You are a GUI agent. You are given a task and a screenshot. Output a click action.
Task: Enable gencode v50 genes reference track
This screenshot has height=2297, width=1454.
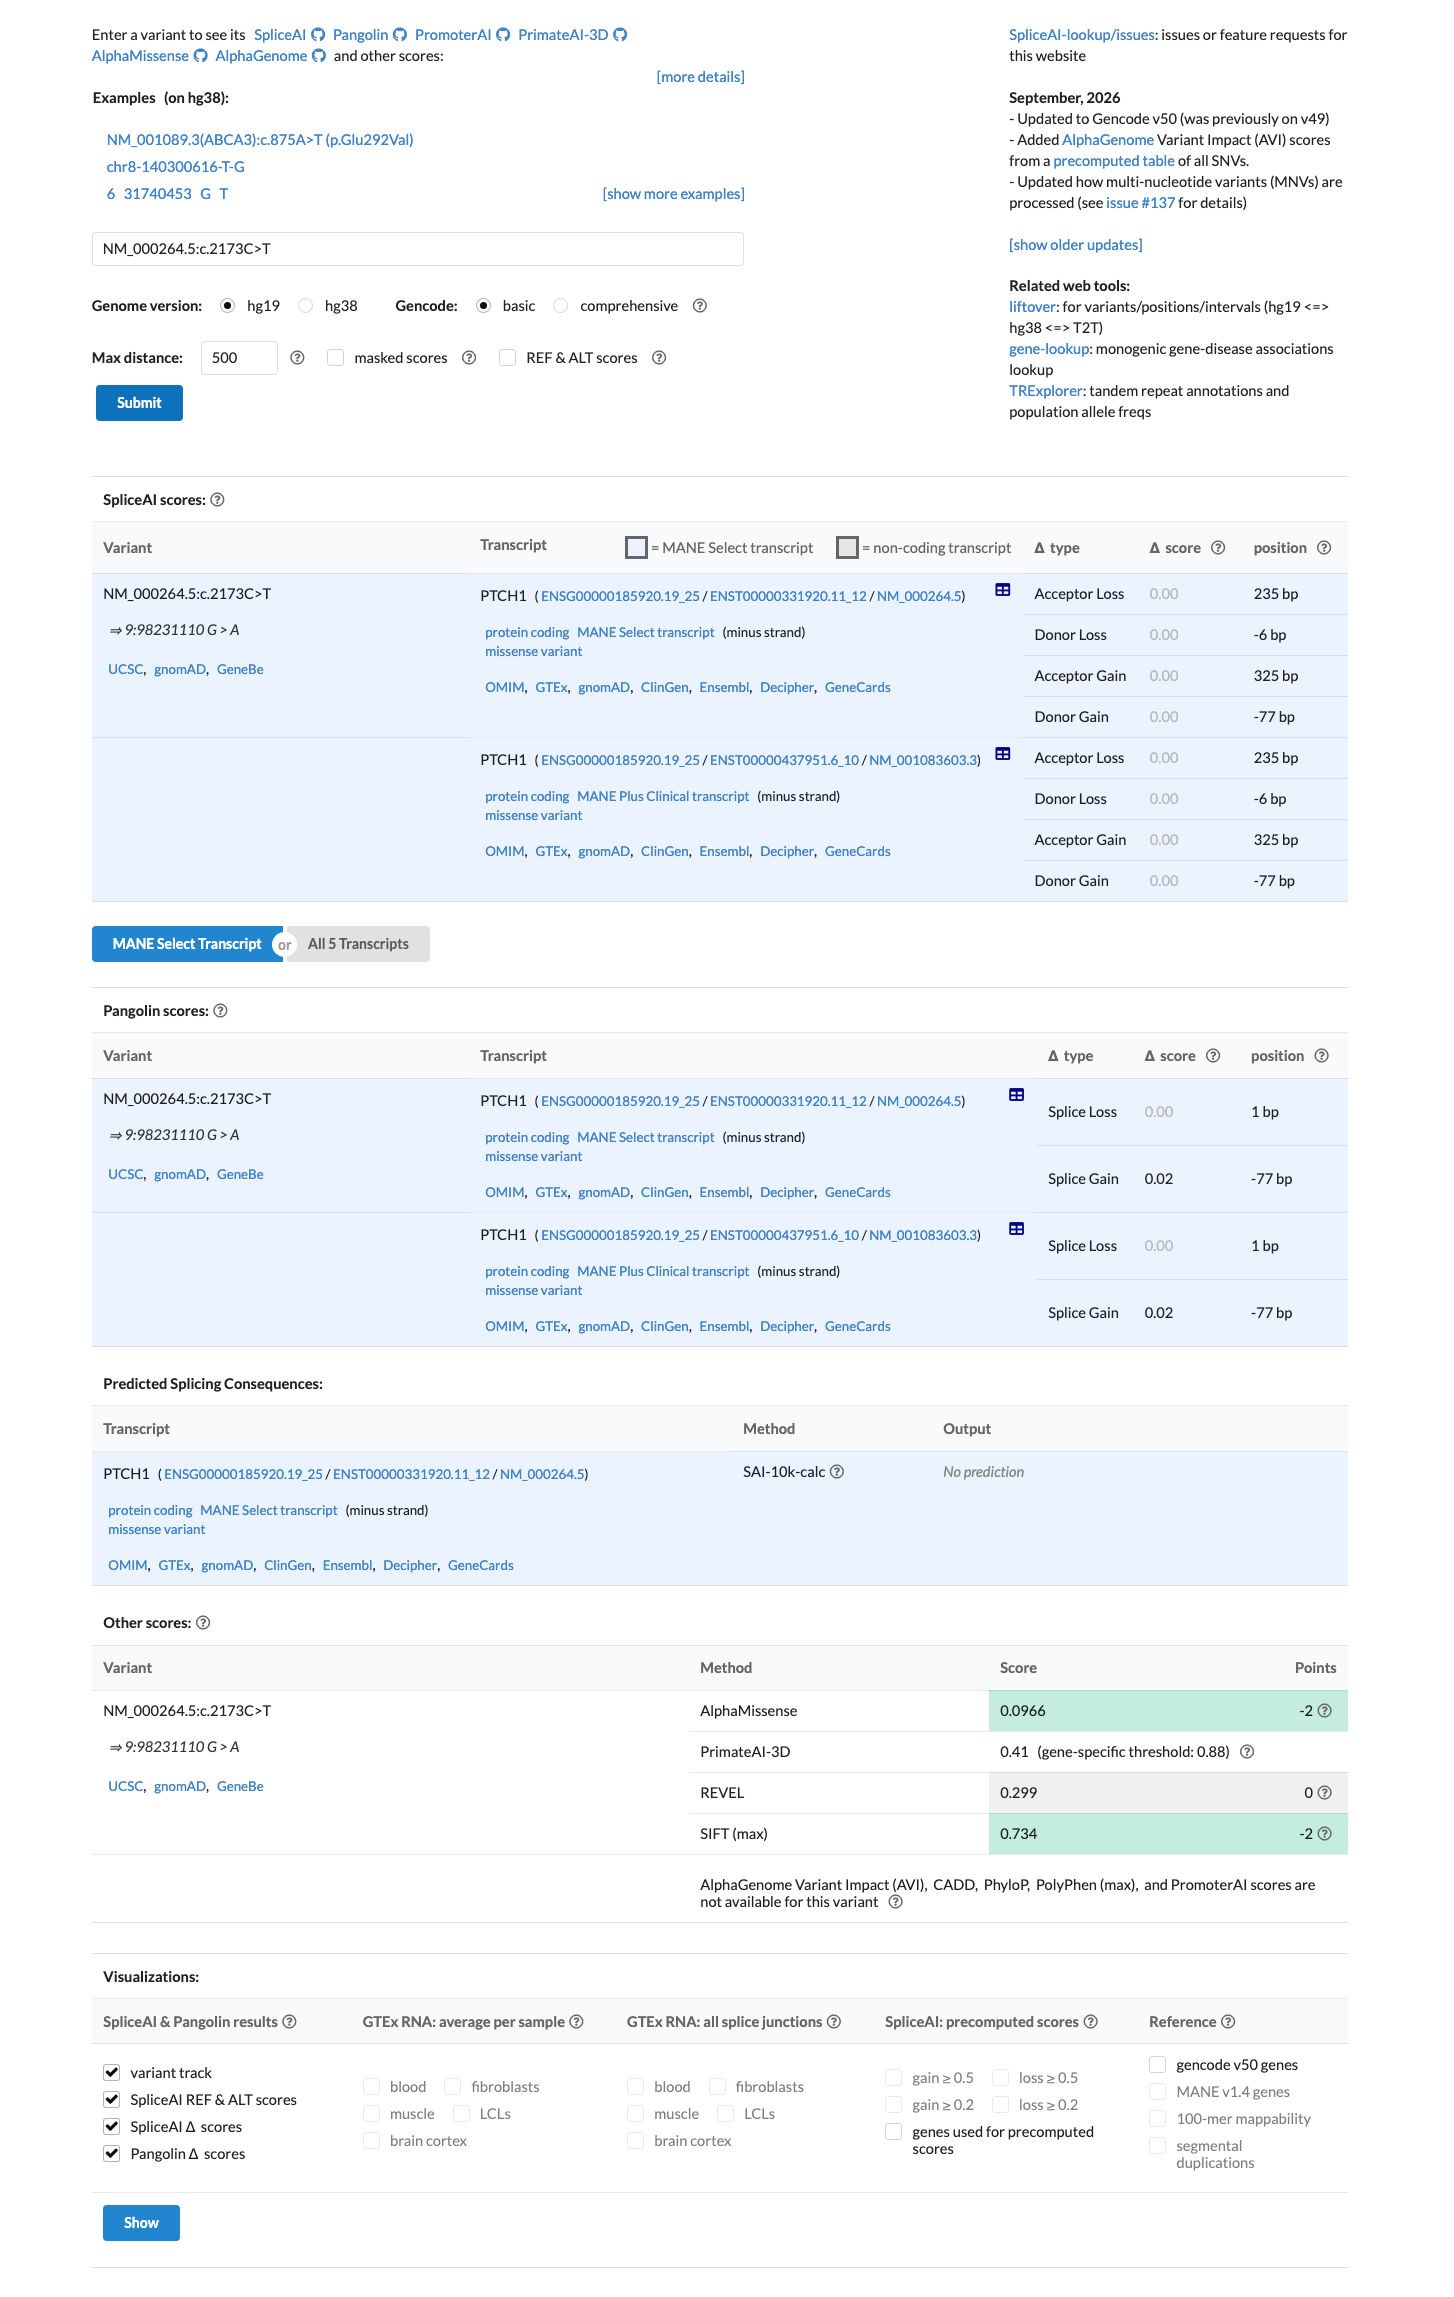pos(1158,2065)
